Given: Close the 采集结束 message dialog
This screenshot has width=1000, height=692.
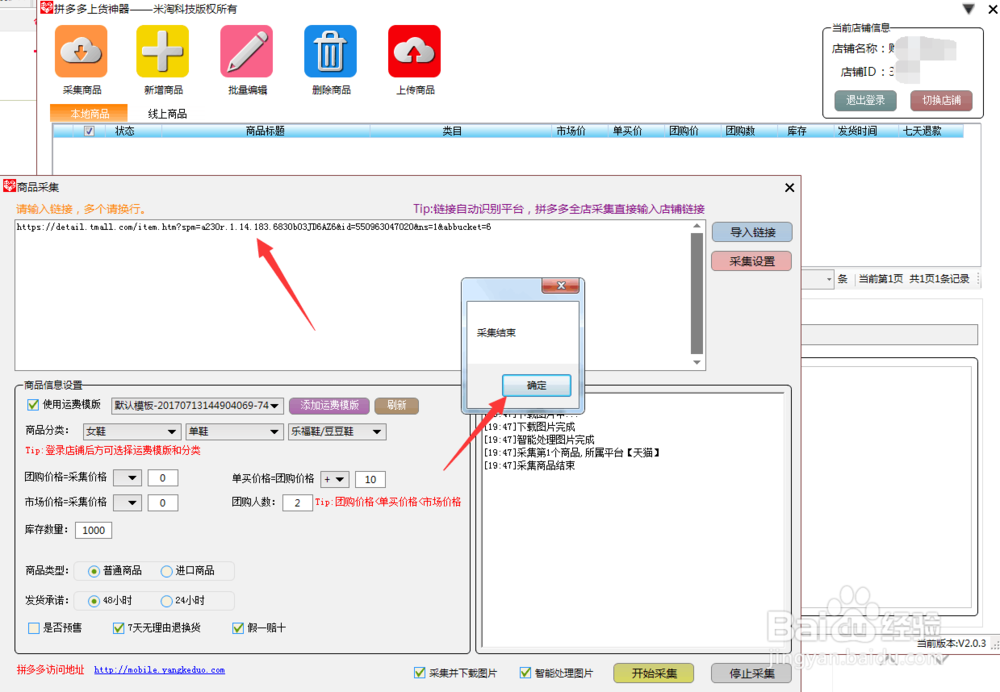Looking at the screenshot, I should tap(561, 286).
